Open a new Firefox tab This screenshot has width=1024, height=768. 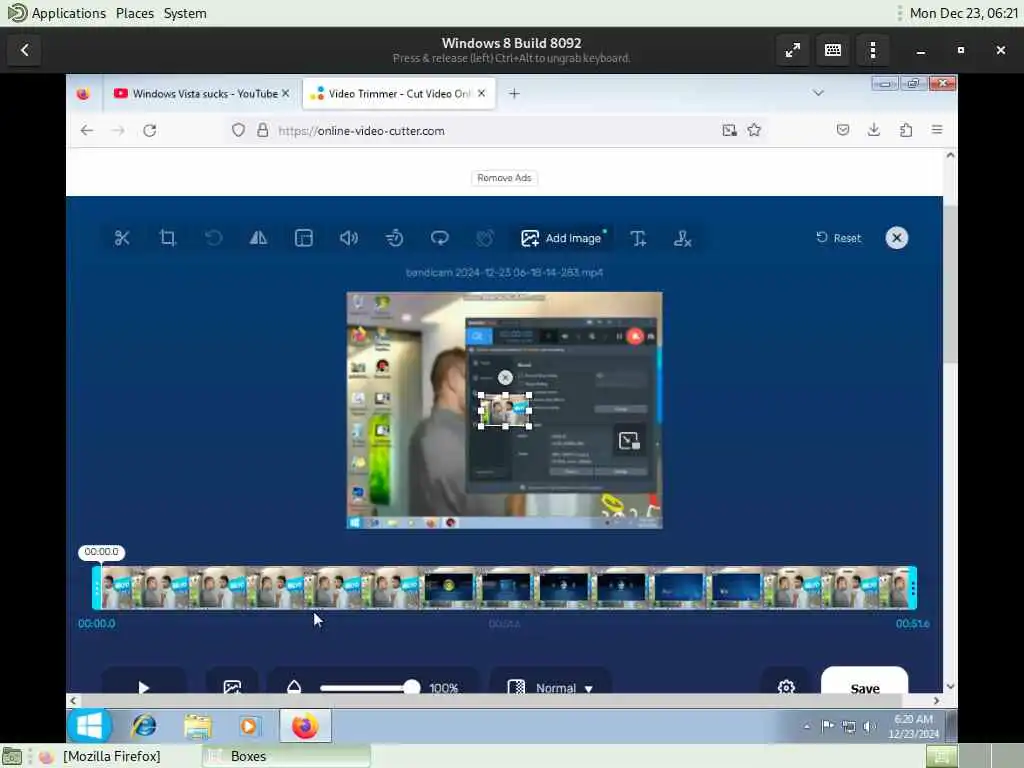[514, 93]
